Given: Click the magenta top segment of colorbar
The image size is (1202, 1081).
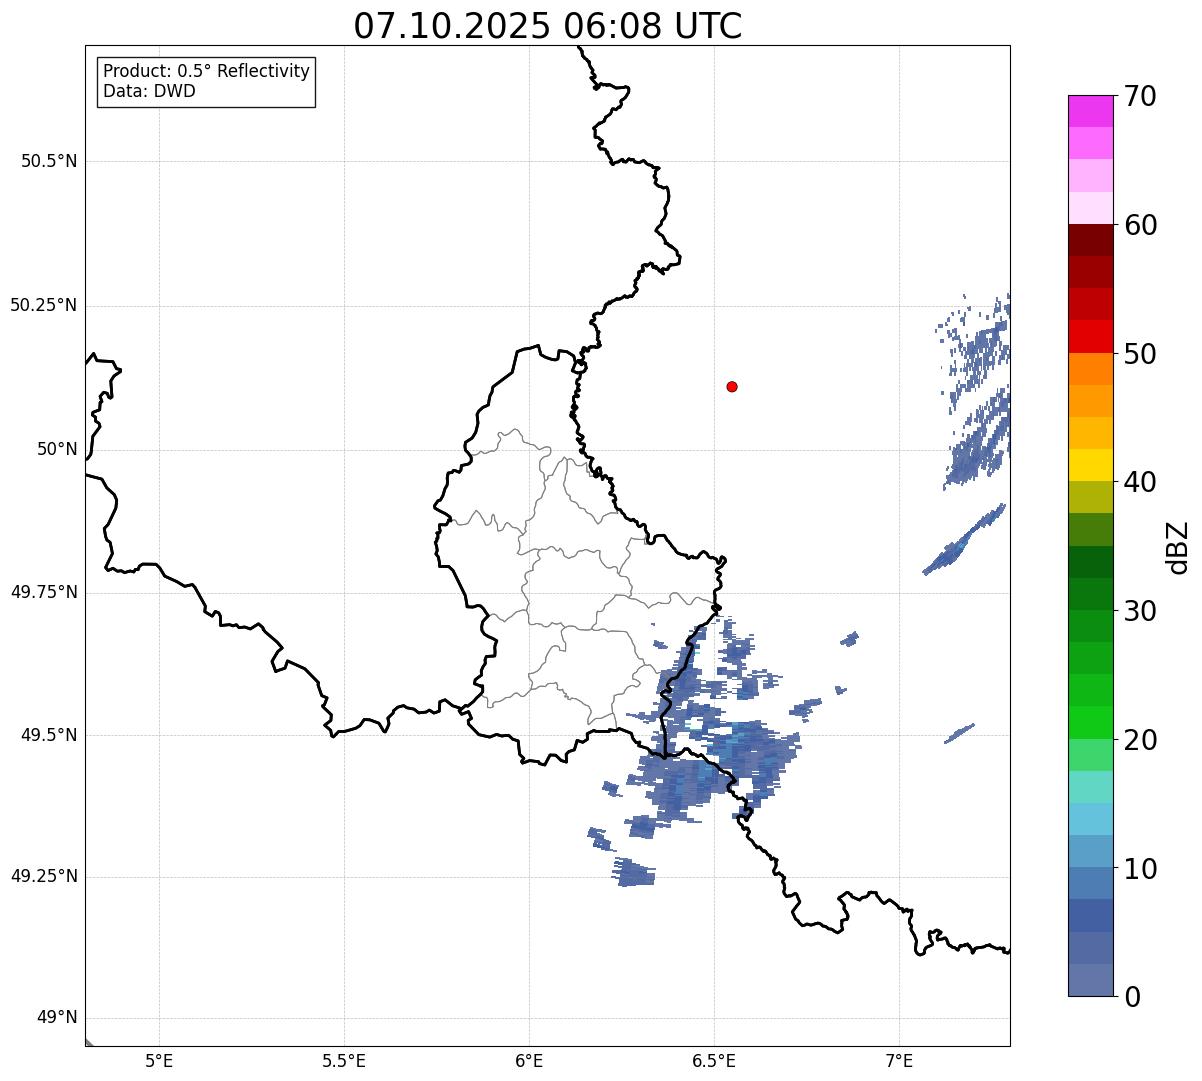Looking at the screenshot, I should click(1090, 111).
